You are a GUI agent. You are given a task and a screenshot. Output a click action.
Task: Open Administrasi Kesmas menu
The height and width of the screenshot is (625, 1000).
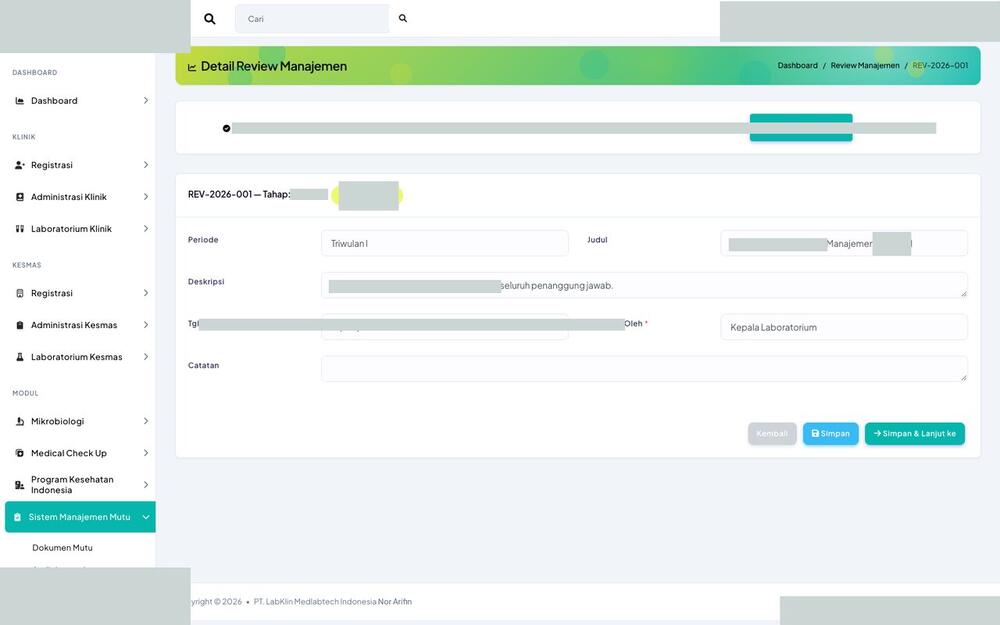(x=80, y=325)
